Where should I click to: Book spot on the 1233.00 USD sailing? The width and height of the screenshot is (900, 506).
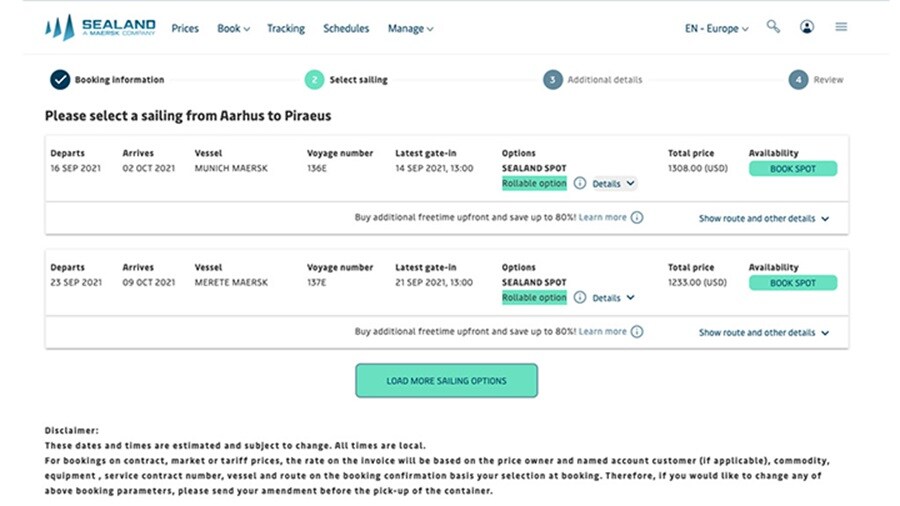click(x=792, y=283)
